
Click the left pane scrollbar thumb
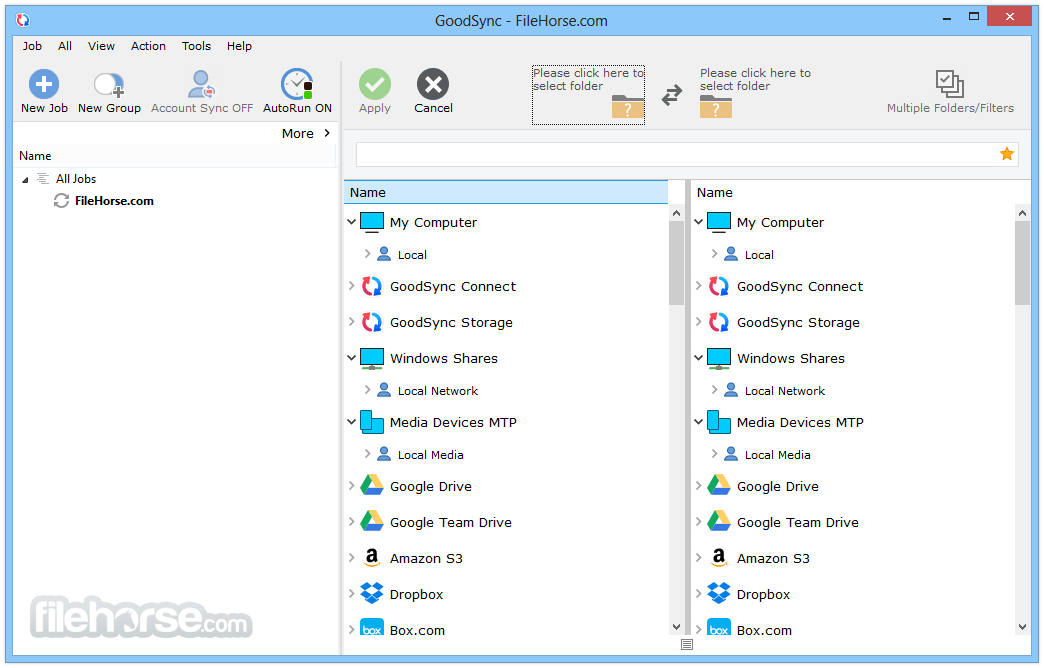click(676, 263)
